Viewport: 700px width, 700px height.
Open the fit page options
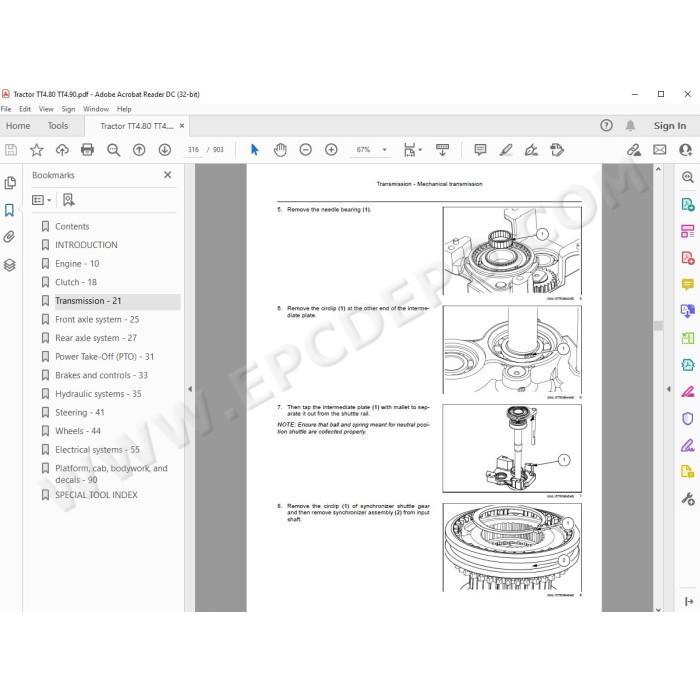[x=412, y=150]
